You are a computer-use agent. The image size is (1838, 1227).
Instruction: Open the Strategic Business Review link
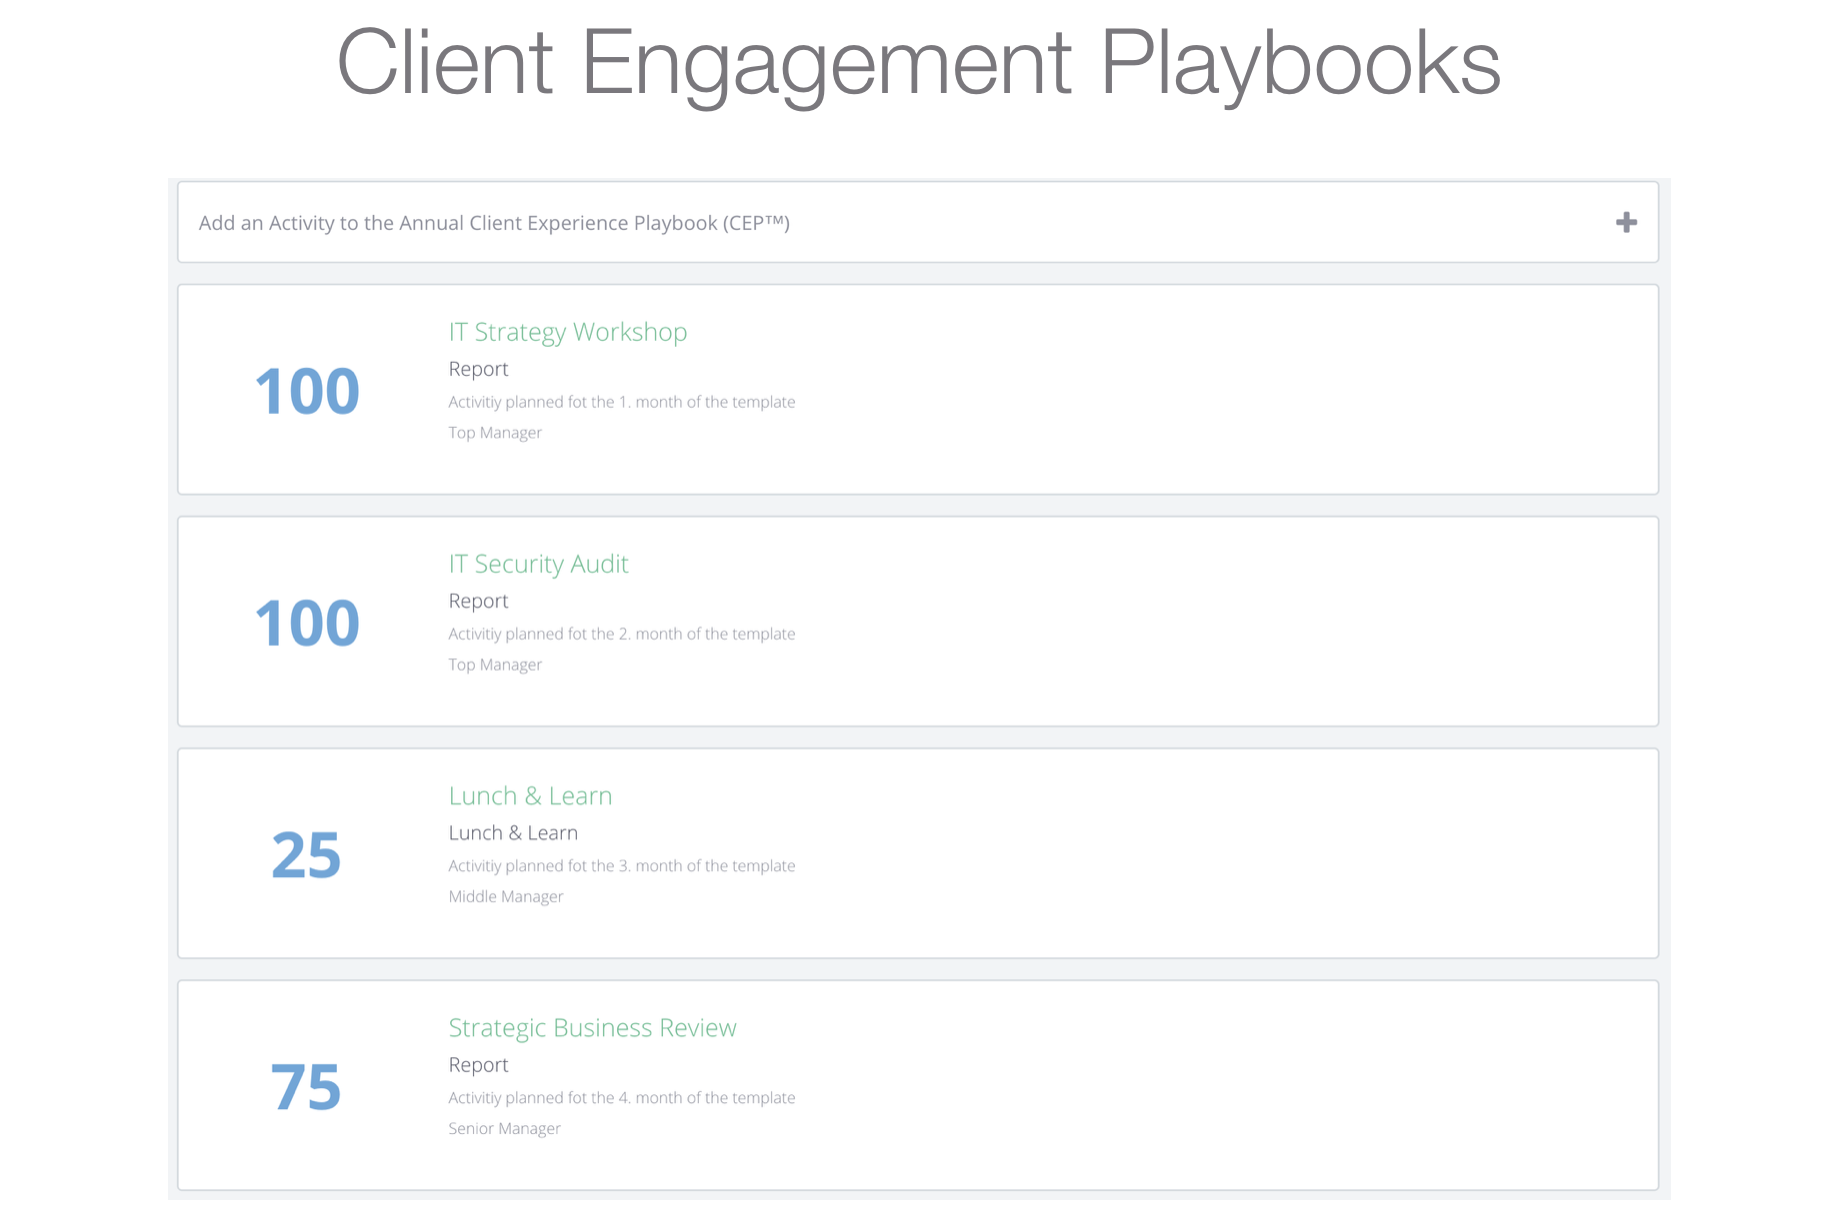click(x=592, y=1028)
